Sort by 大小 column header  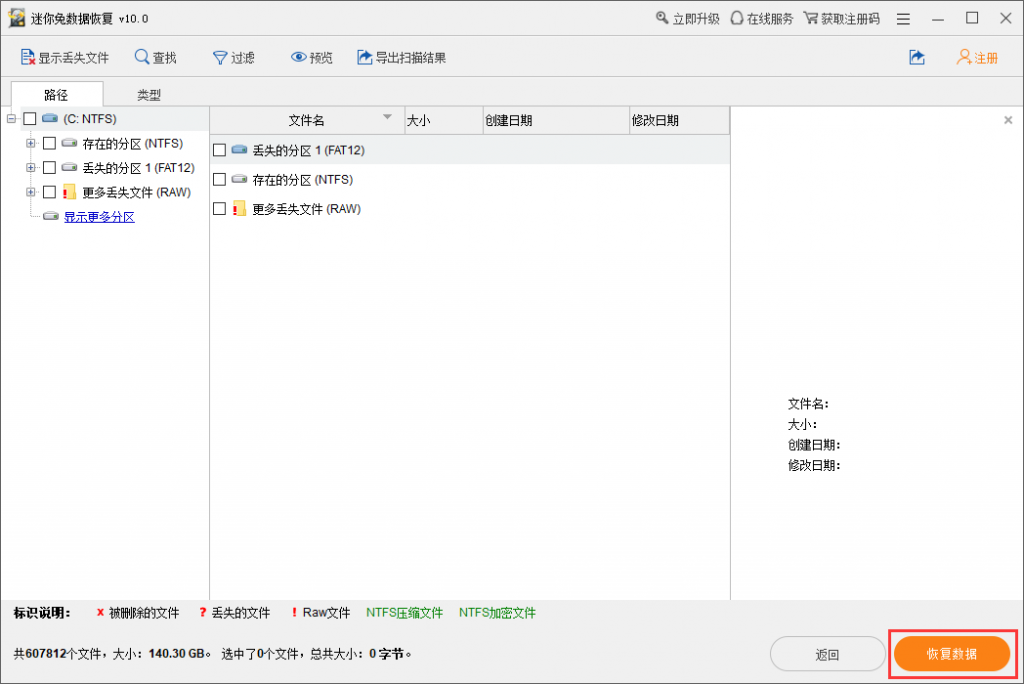[444, 120]
